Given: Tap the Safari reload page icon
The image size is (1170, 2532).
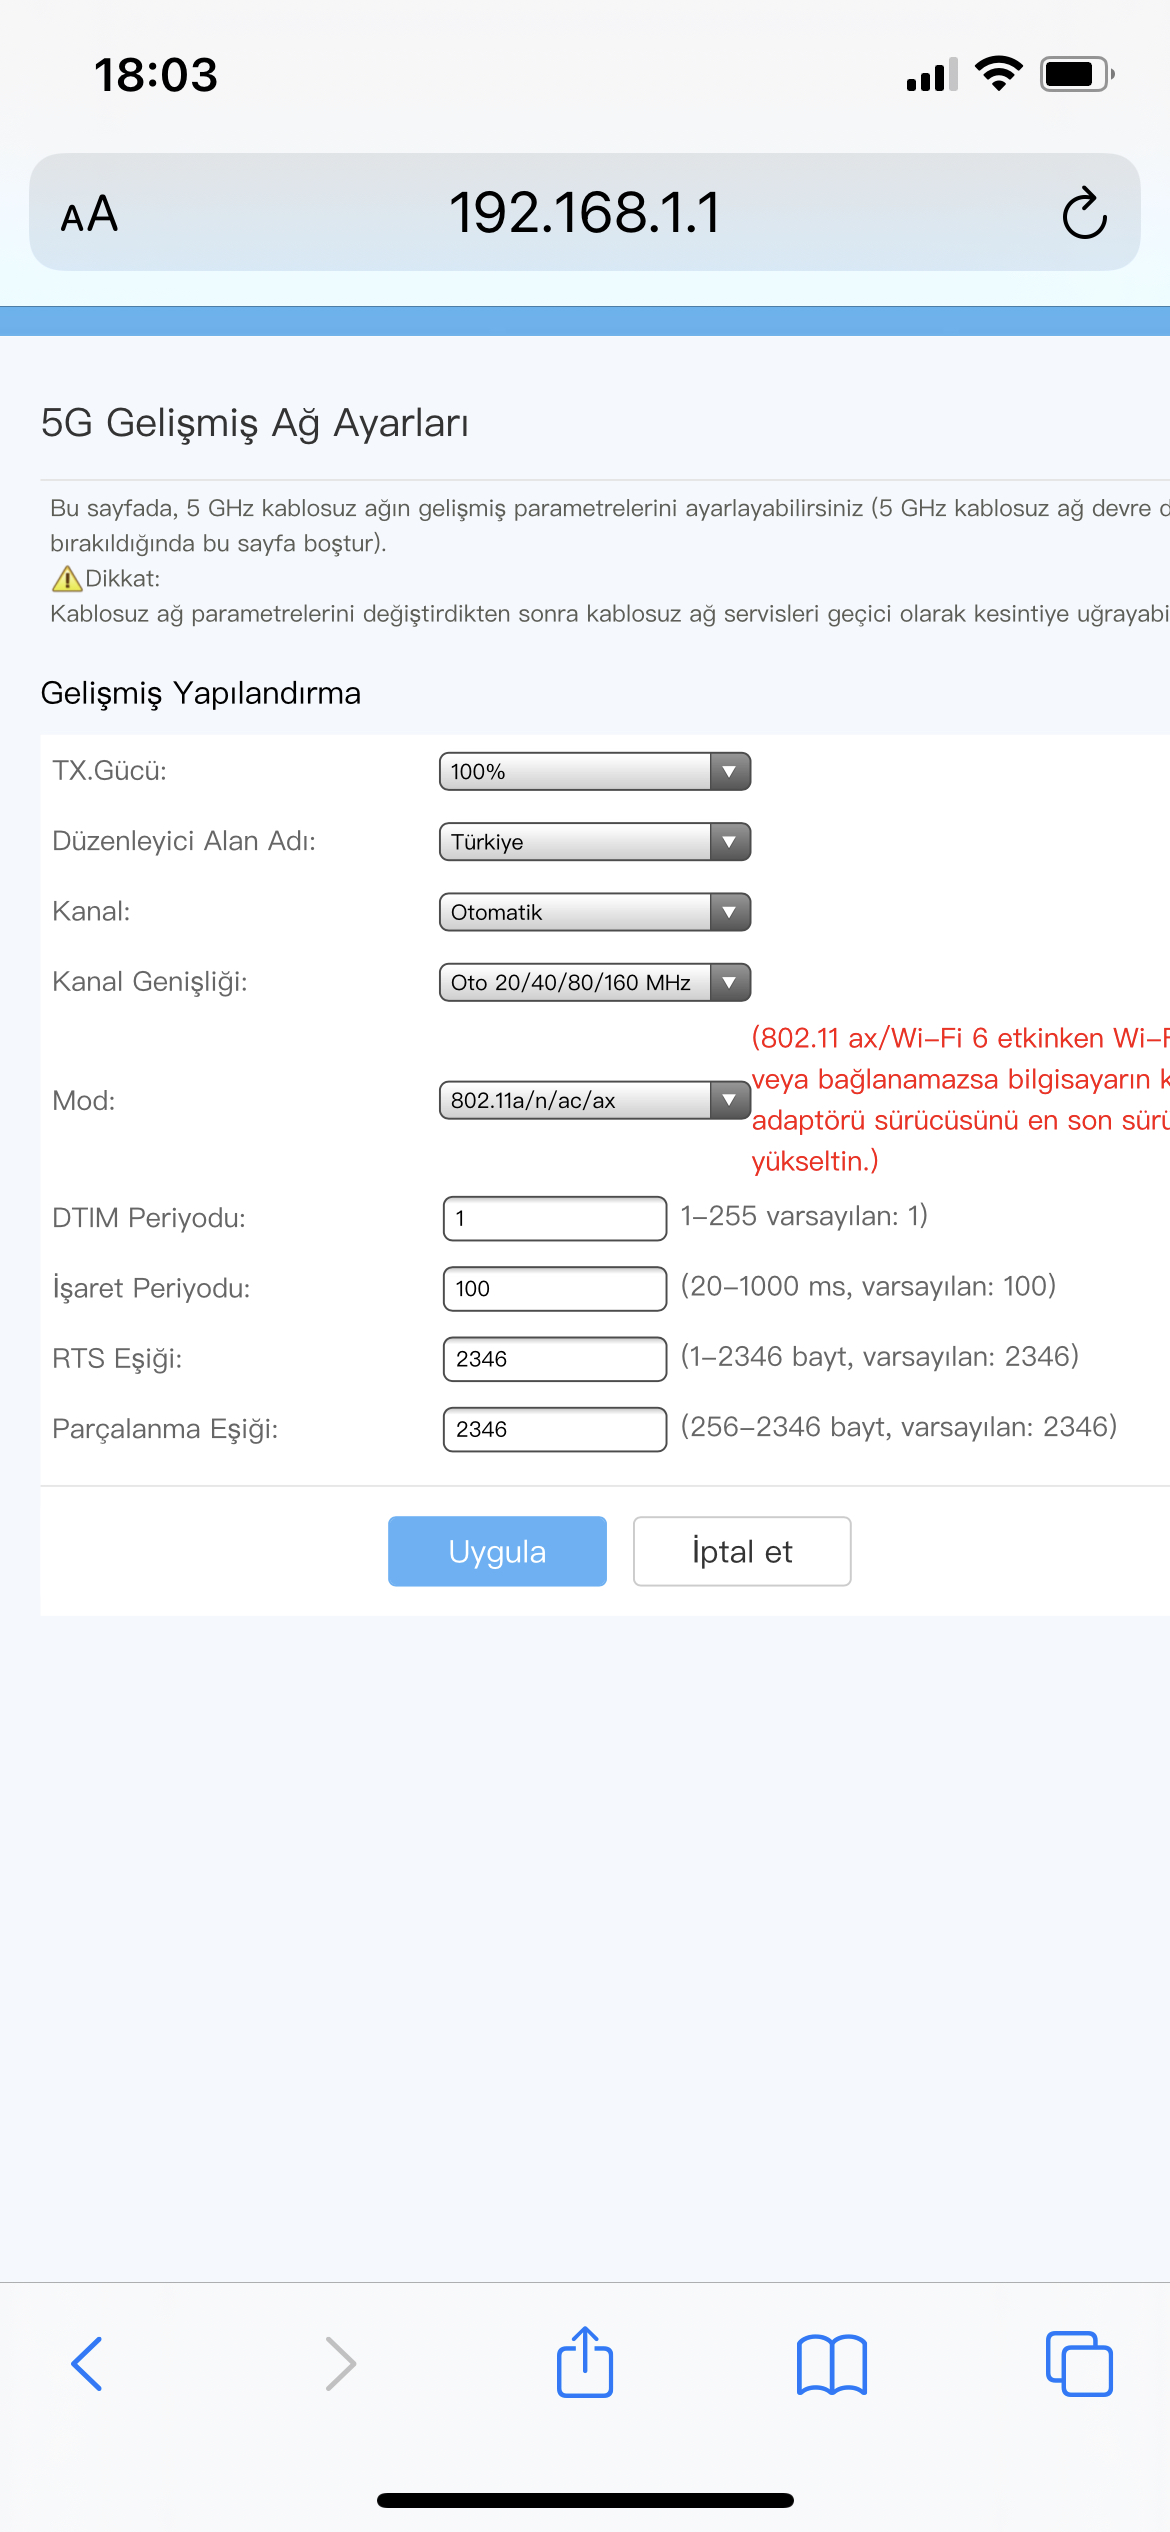Looking at the screenshot, I should 1084,213.
